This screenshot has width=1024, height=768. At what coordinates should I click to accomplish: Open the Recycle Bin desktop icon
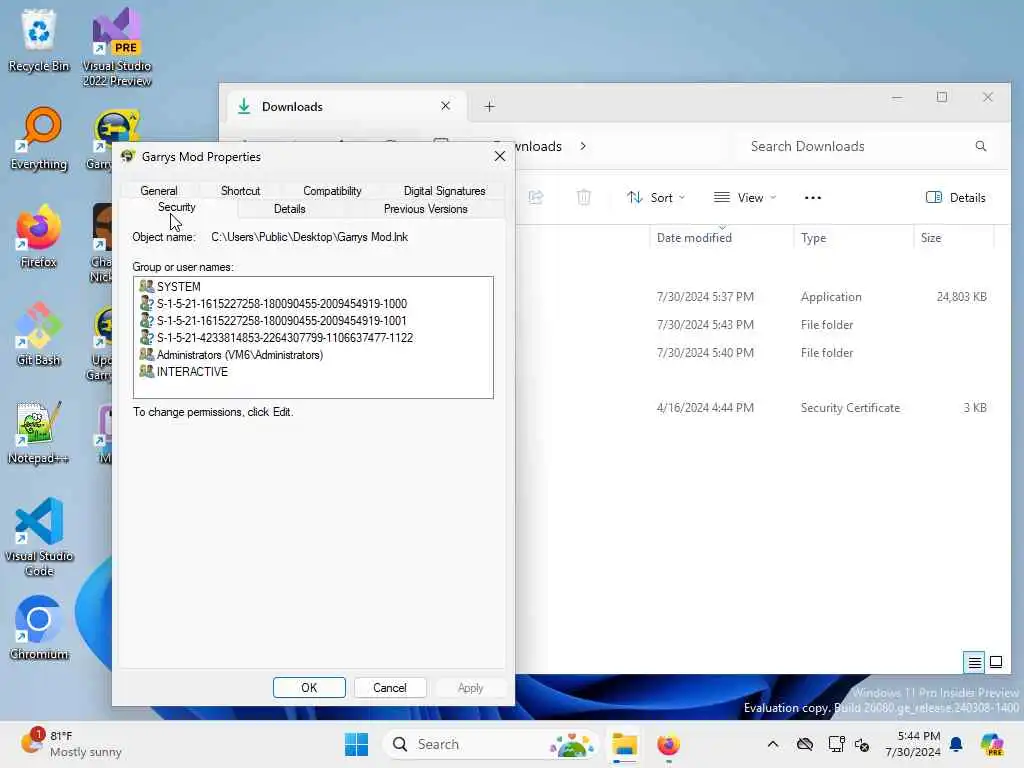click(x=39, y=39)
